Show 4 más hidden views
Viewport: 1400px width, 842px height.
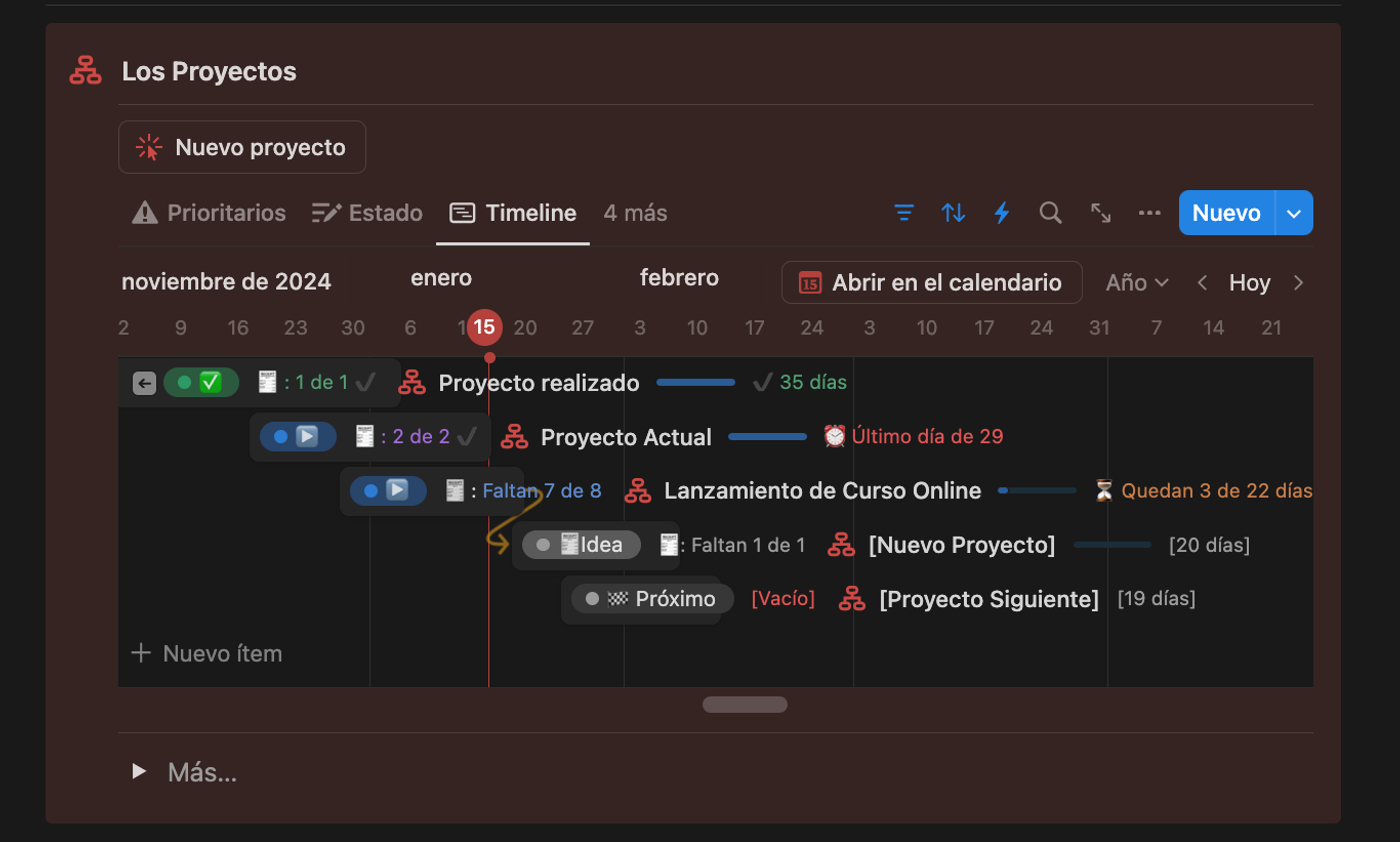pos(635,213)
